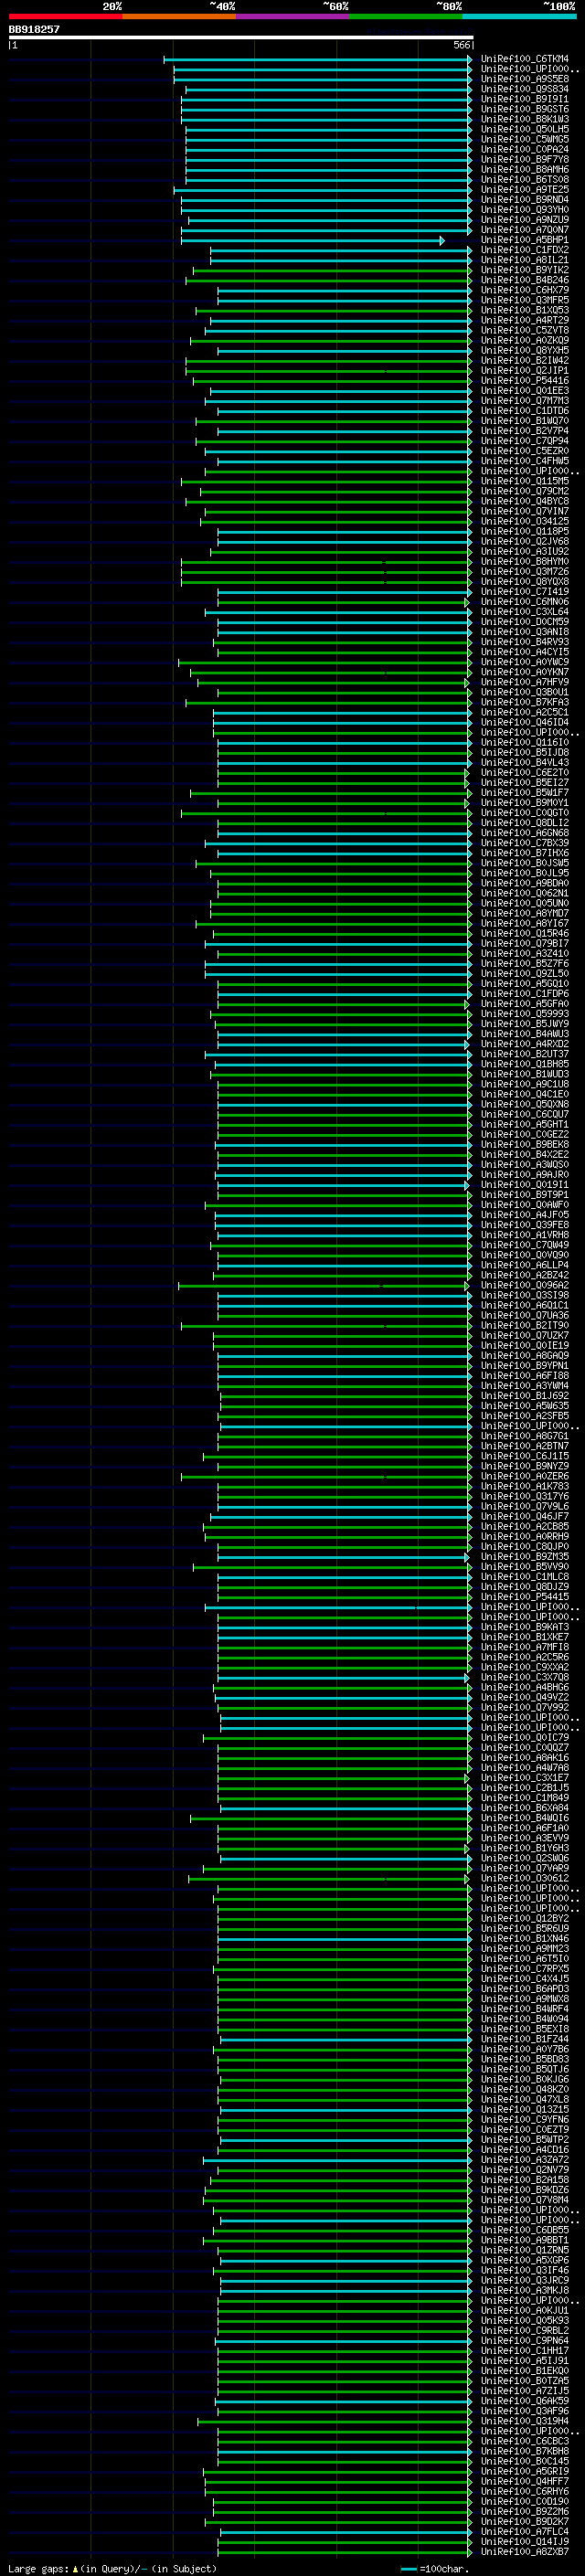Select the UniRef100_C5WMG5 label
The height and width of the screenshot is (2576, 585).
(x=525, y=139)
